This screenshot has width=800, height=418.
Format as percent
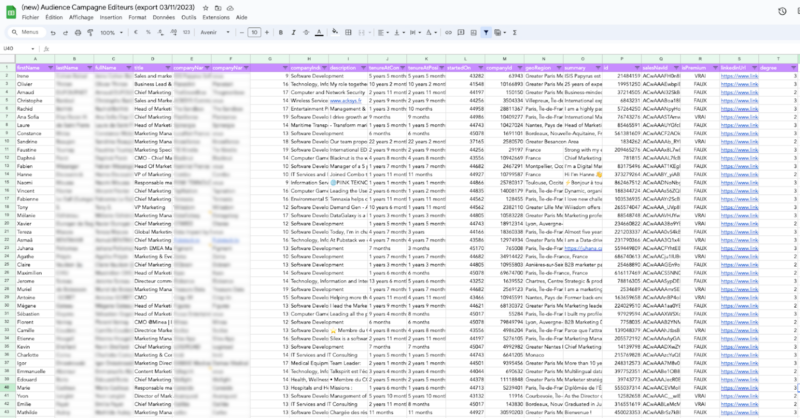point(148,33)
